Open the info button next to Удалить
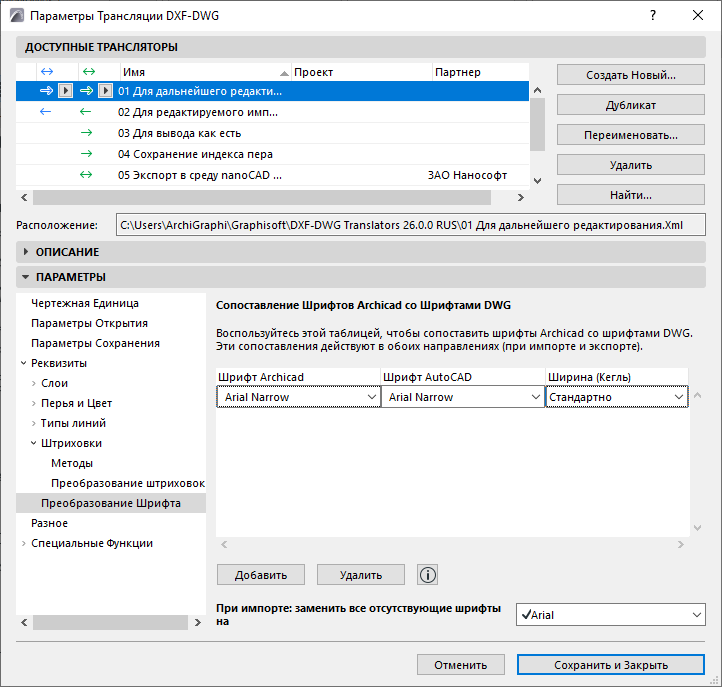Viewport: 722px width, 687px height. point(428,575)
